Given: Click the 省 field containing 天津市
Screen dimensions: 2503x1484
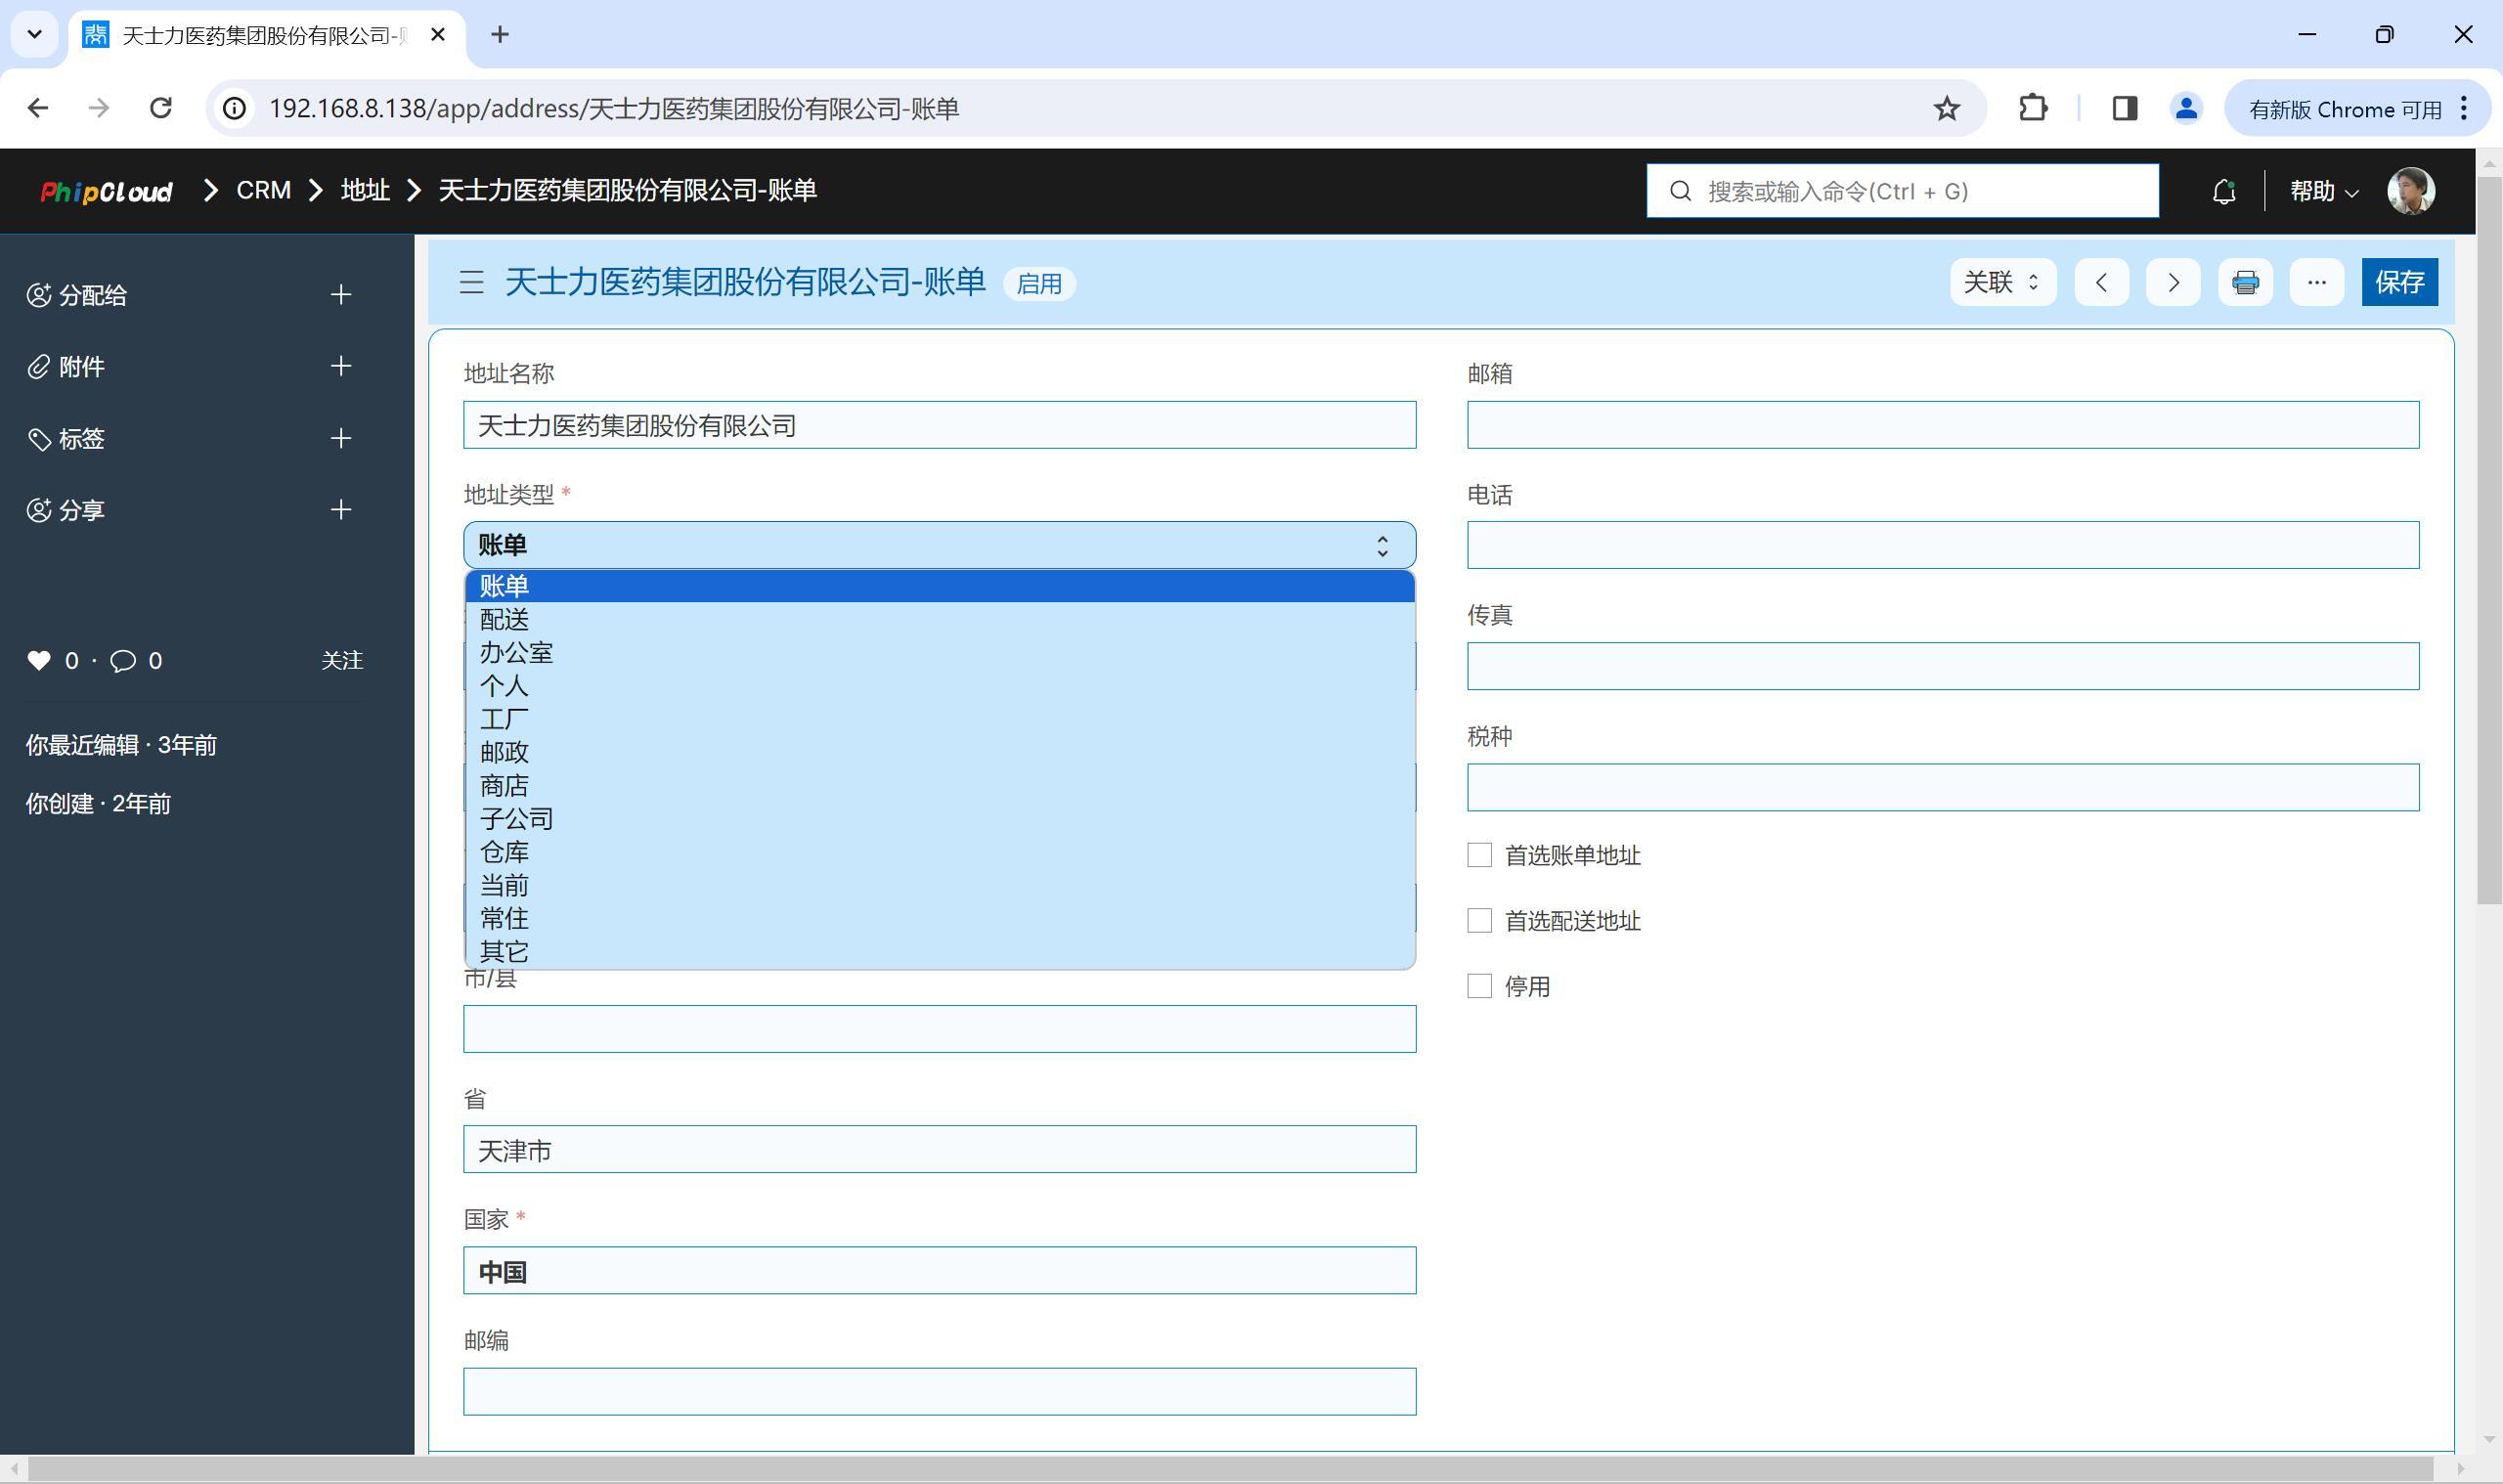Looking at the screenshot, I should click(939, 1149).
